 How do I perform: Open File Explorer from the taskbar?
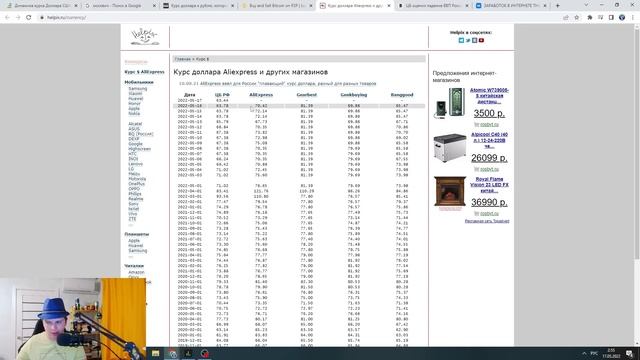tap(156, 353)
